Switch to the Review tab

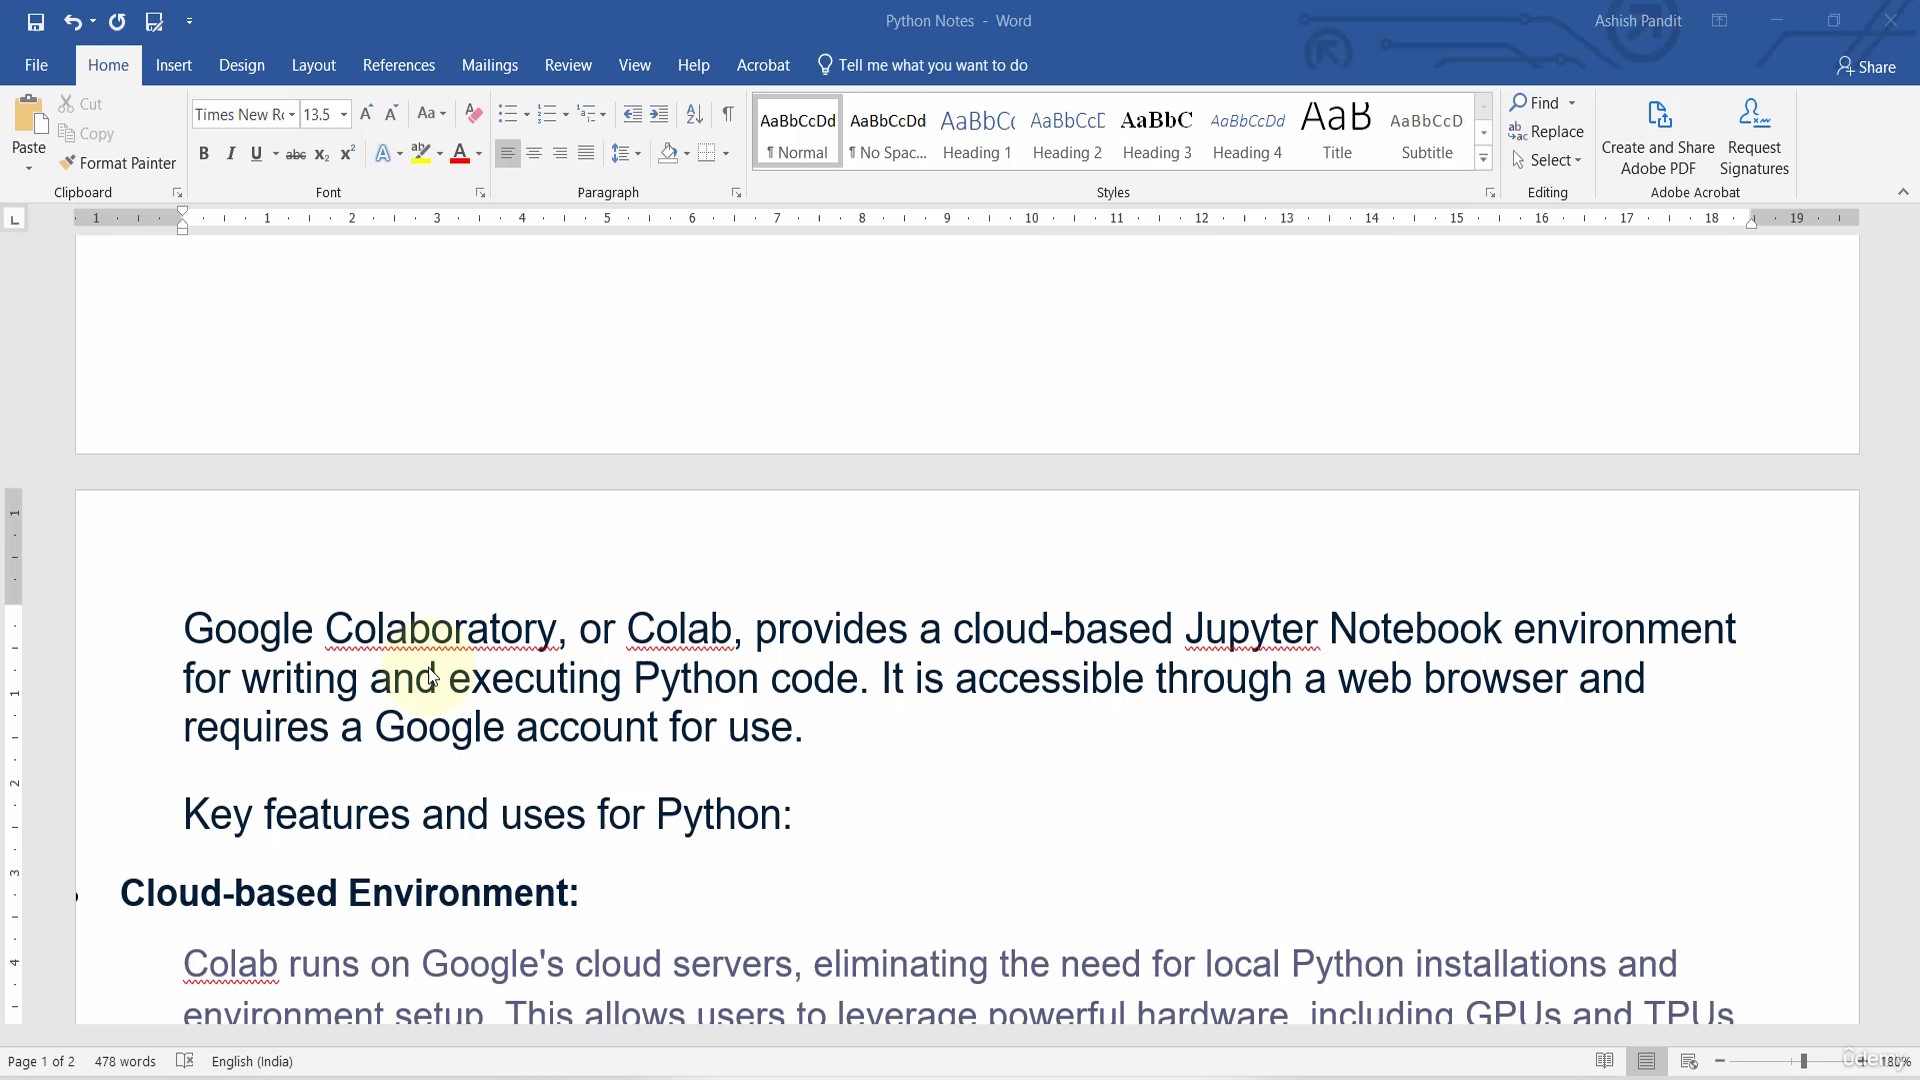[x=568, y=65]
